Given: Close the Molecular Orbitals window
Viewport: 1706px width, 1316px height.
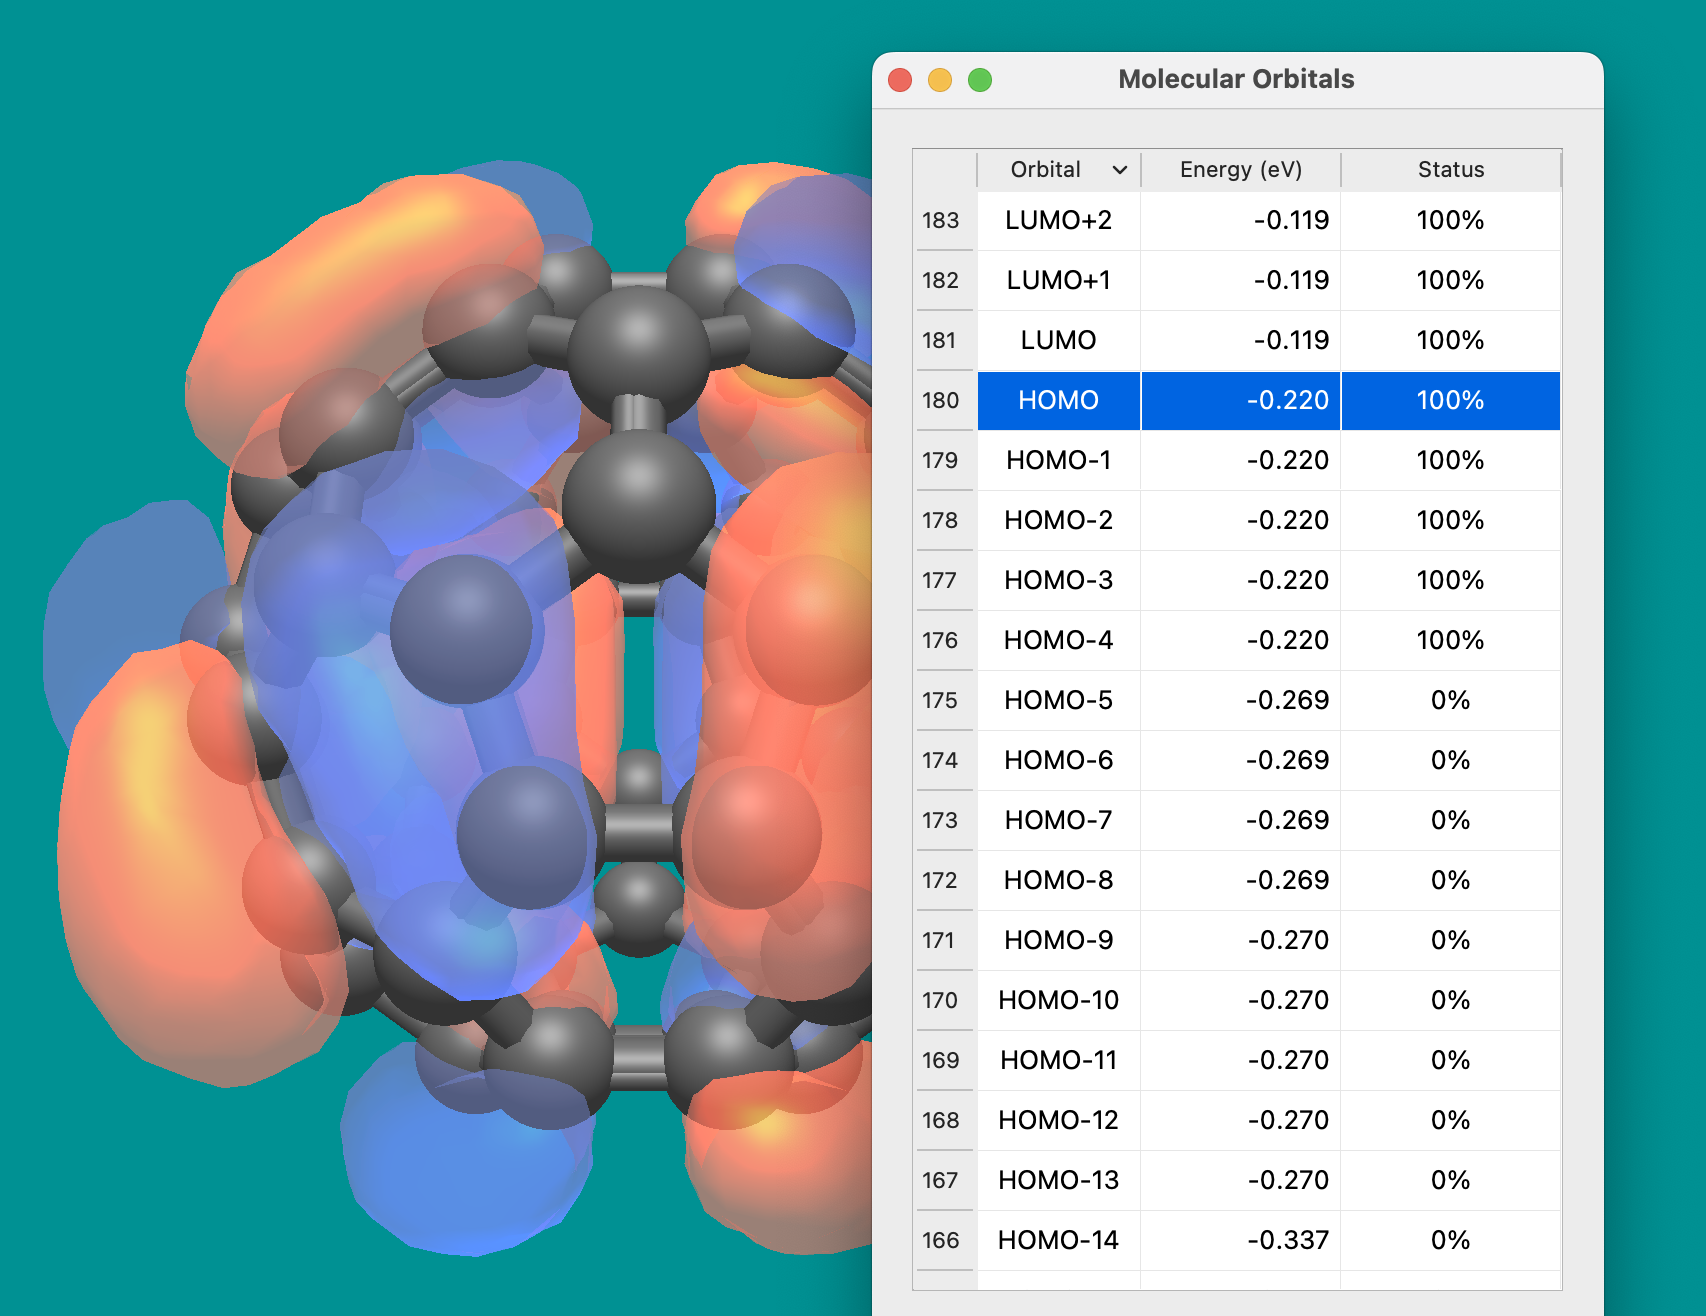Looking at the screenshot, I should point(900,80).
